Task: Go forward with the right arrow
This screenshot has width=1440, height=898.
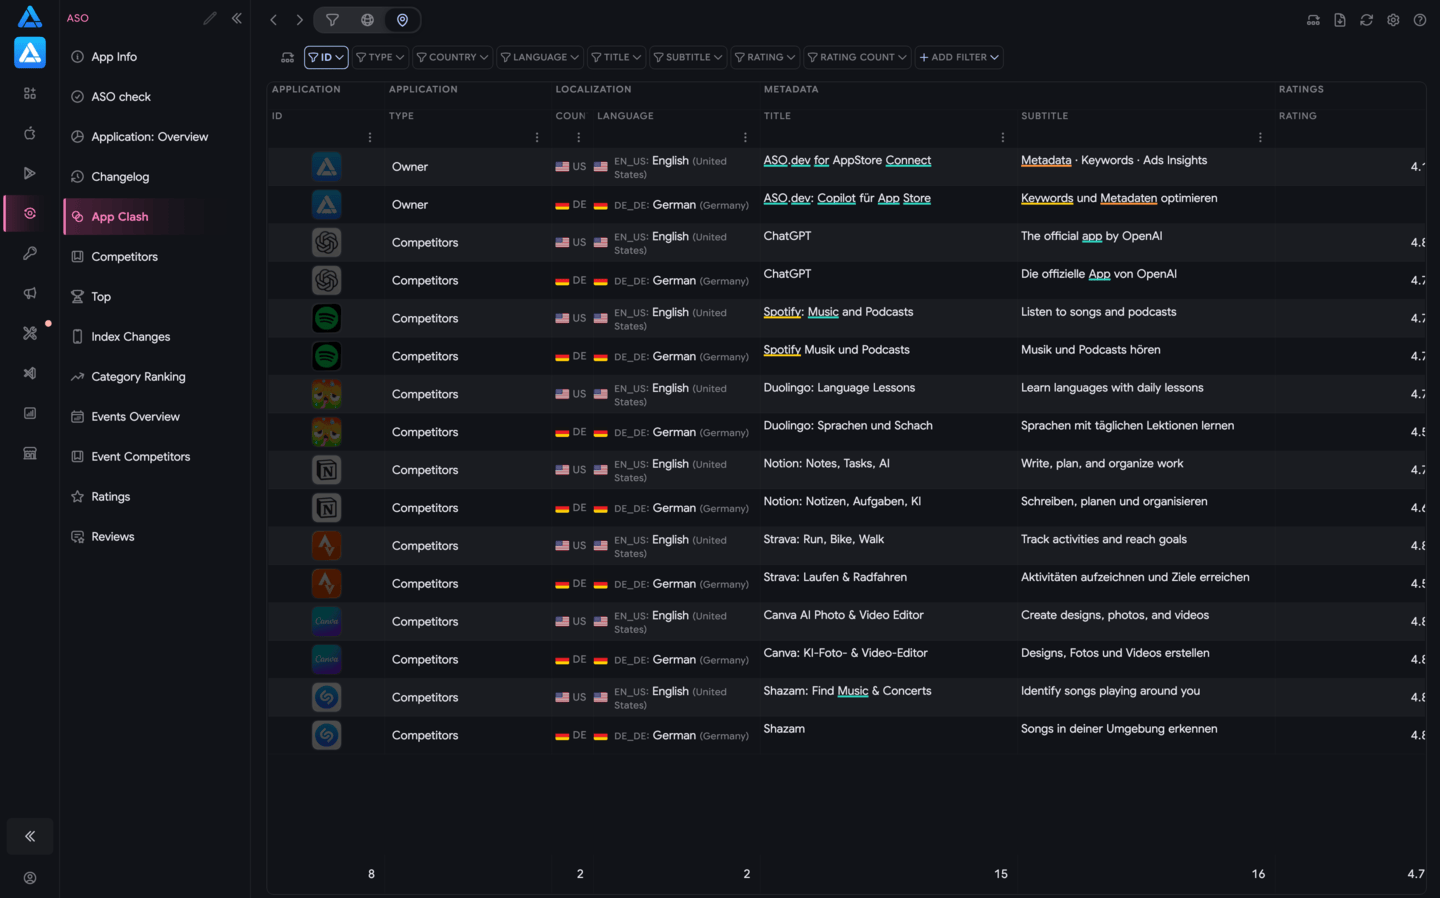Action: [x=299, y=20]
